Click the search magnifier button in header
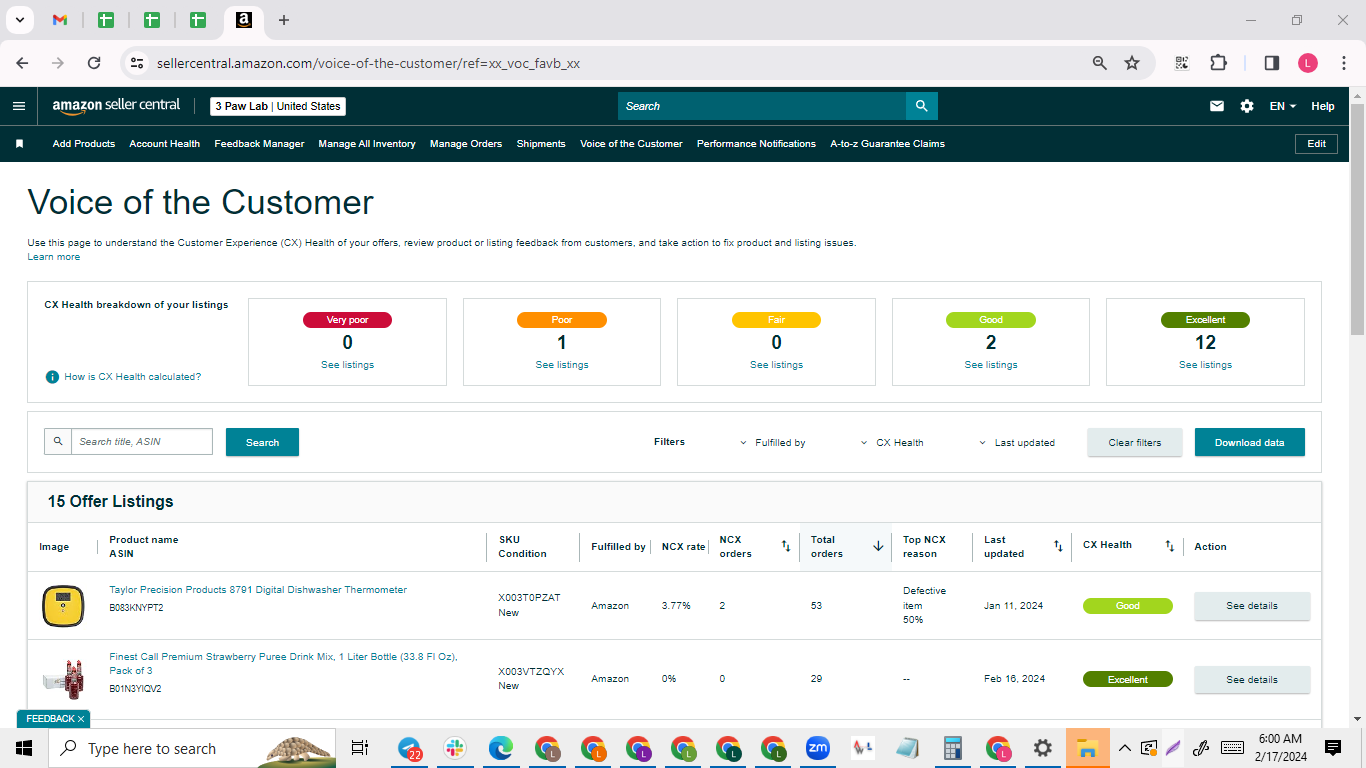The height and width of the screenshot is (768, 1366). 921,106
